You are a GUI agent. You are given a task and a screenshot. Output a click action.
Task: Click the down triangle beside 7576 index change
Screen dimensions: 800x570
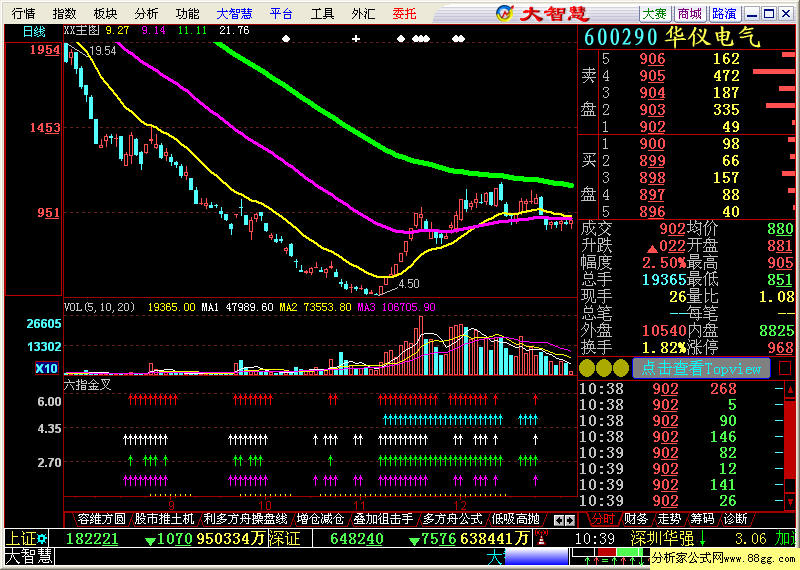pyautogui.click(x=414, y=540)
